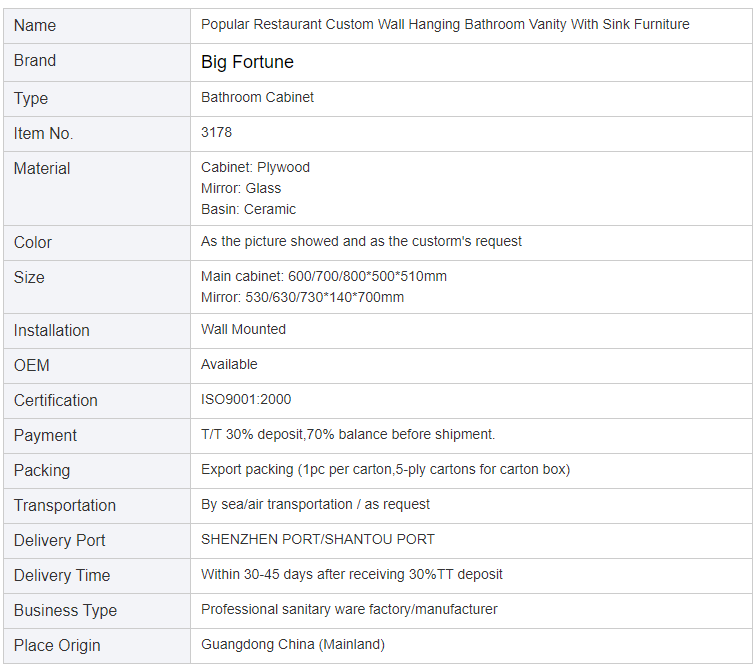
Task: Click the Big Fortune brand name
Action: click(247, 62)
